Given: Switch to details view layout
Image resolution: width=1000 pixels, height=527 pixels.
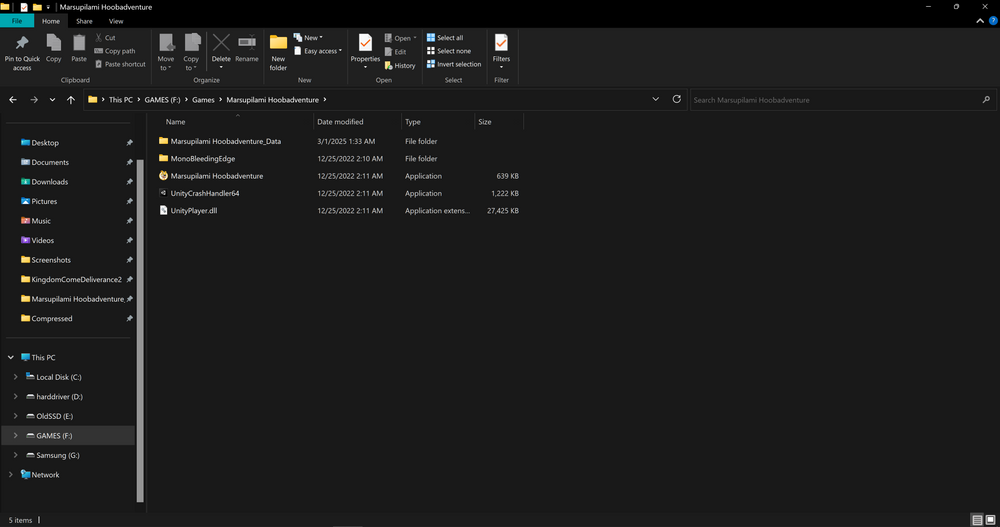Looking at the screenshot, I should coord(977,520).
